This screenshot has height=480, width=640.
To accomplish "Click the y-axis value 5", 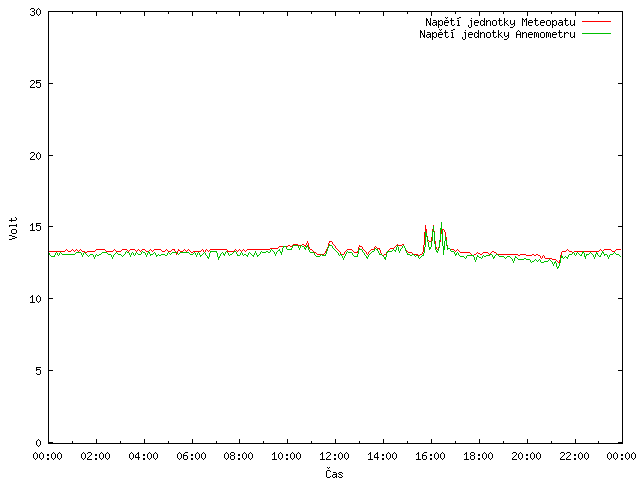I will [x=38, y=371].
